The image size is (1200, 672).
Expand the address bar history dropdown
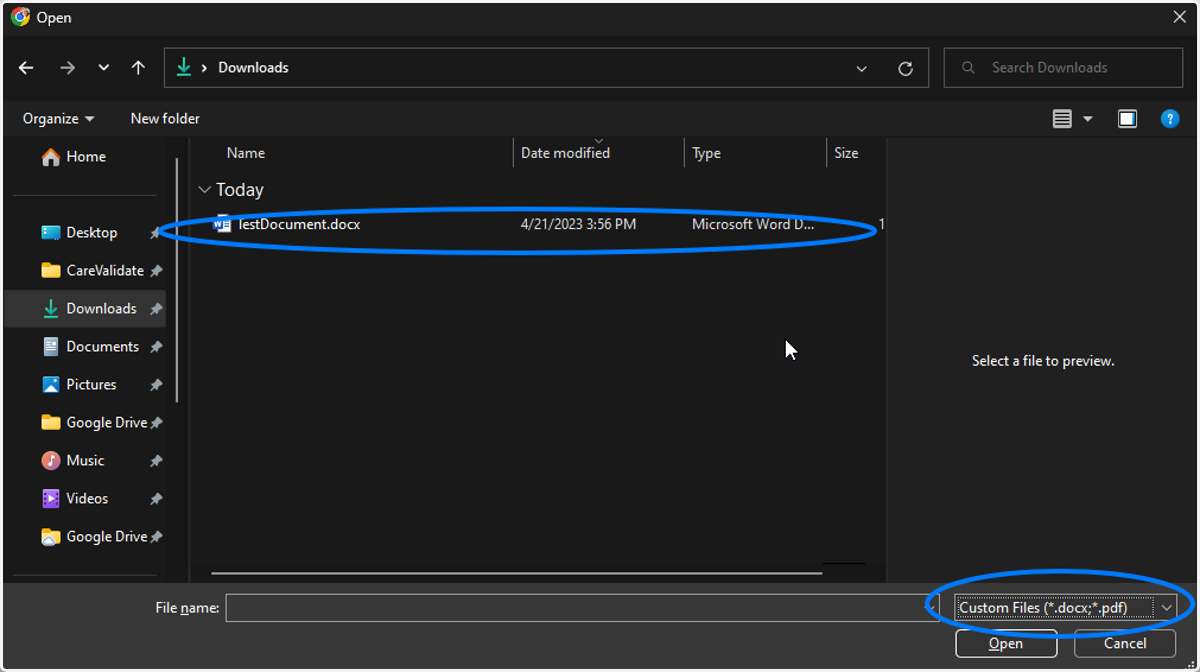coord(862,68)
